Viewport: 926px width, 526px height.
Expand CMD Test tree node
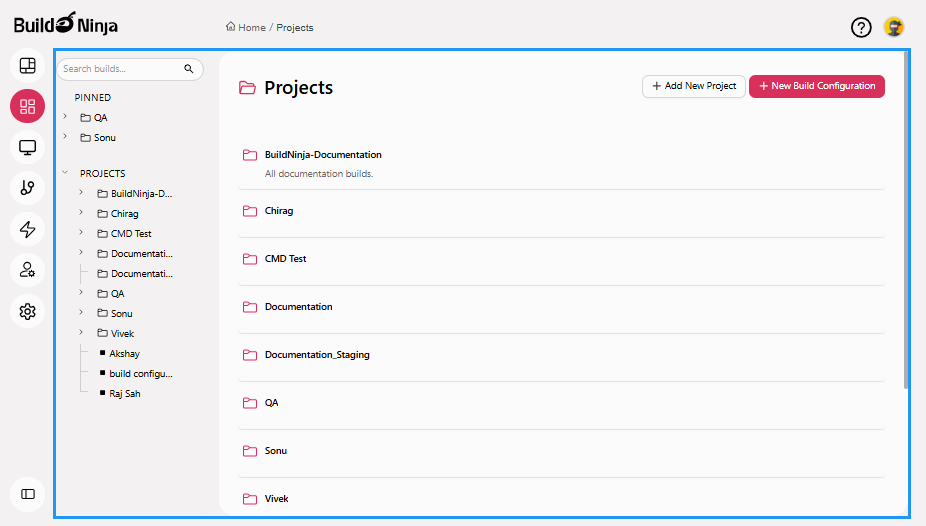[81, 233]
